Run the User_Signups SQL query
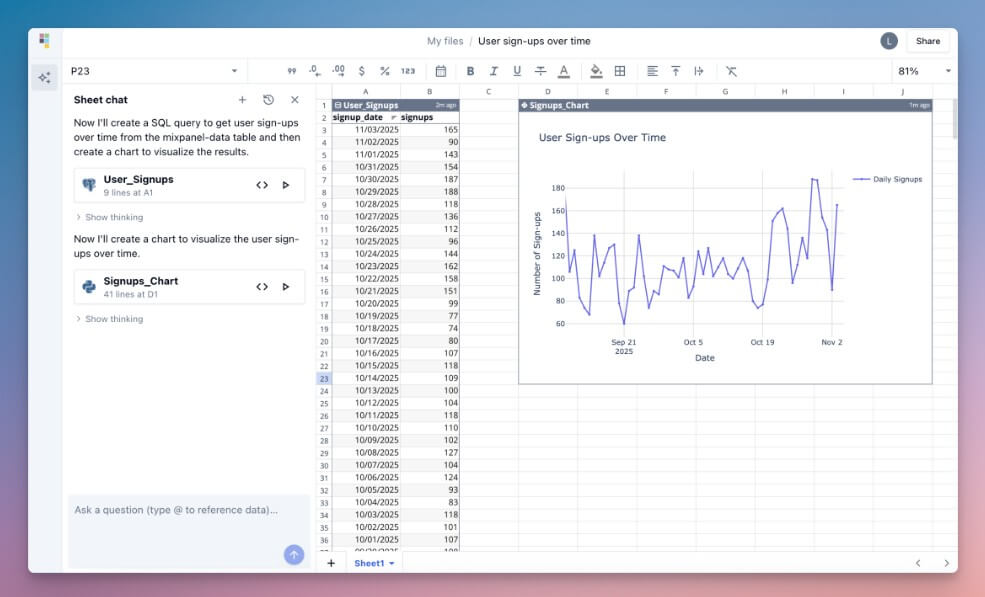This screenshot has width=985, height=597. click(285, 185)
